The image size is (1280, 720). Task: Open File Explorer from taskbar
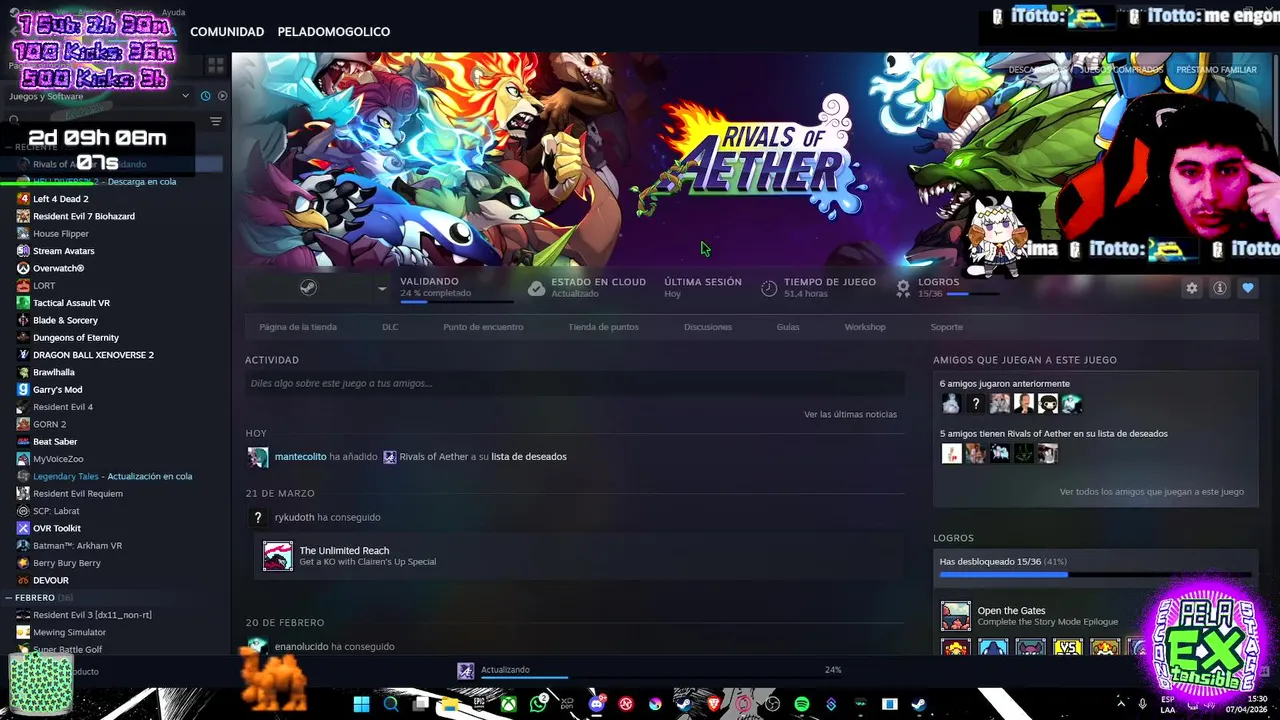(450, 704)
